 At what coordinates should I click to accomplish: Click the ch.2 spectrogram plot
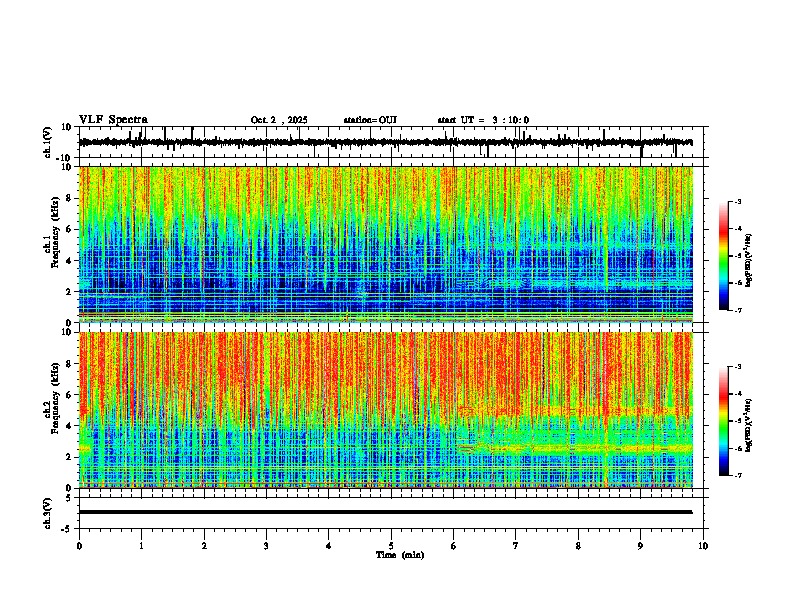386,410
